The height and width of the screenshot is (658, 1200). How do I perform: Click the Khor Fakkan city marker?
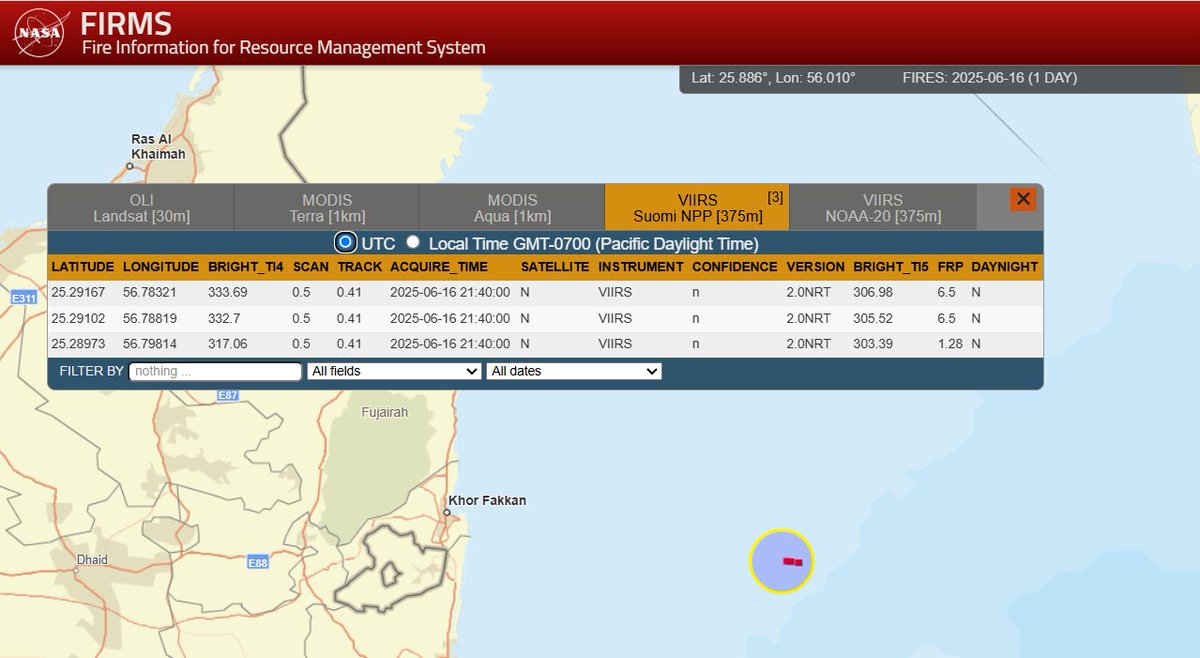click(448, 513)
